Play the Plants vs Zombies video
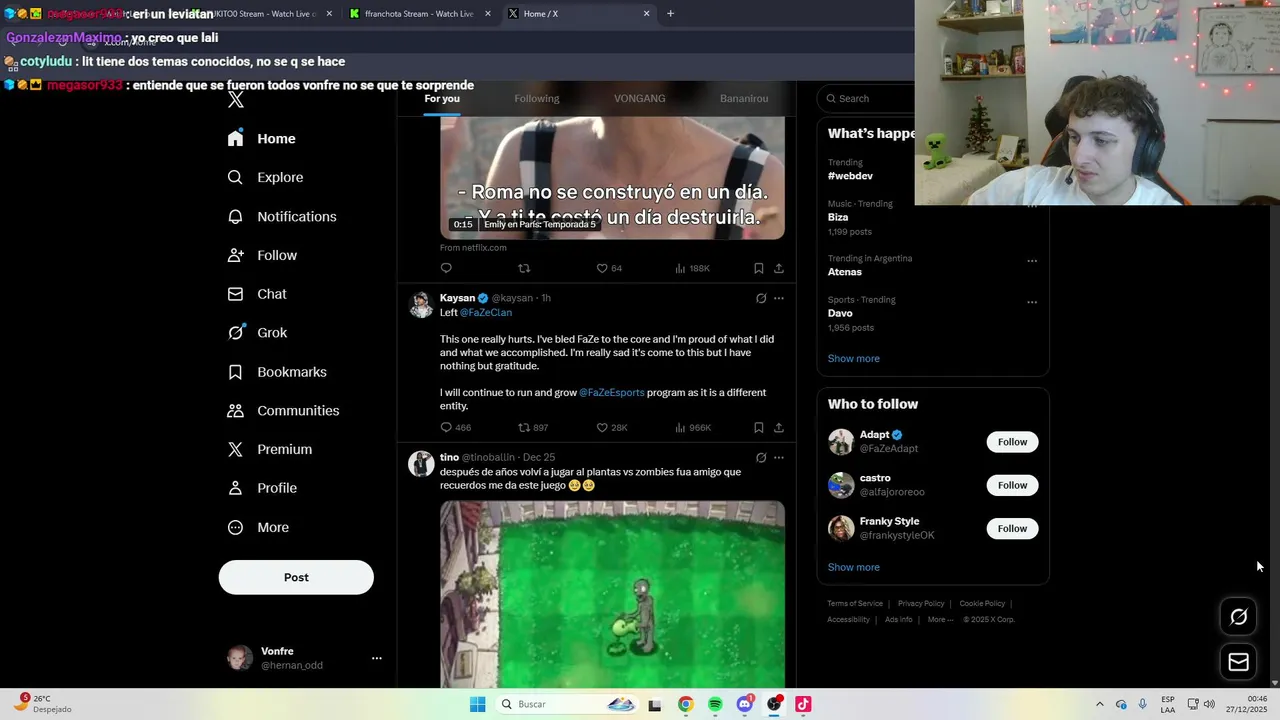This screenshot has height=720, width=1280. pyautogui.click(x=612, y=594)
